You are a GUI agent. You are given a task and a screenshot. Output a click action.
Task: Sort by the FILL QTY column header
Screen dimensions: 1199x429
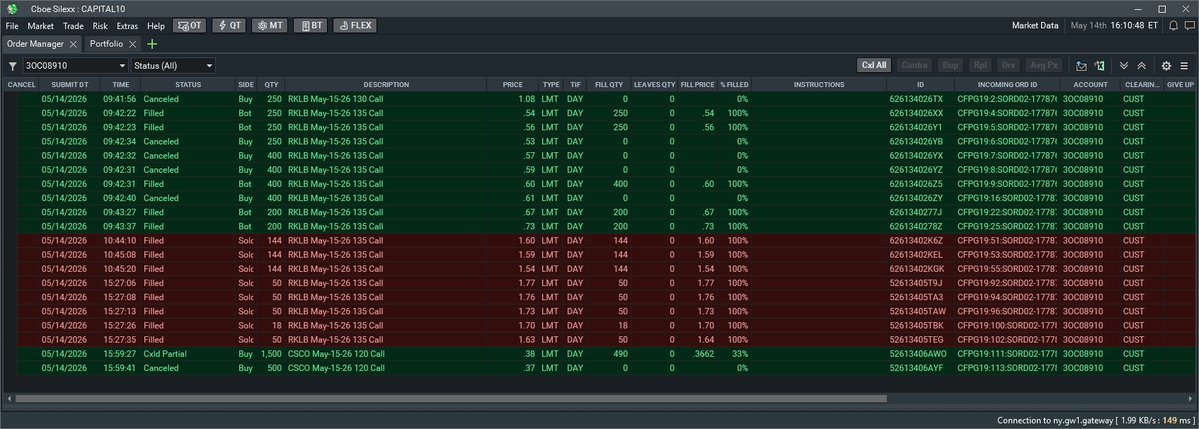[609, 85]
